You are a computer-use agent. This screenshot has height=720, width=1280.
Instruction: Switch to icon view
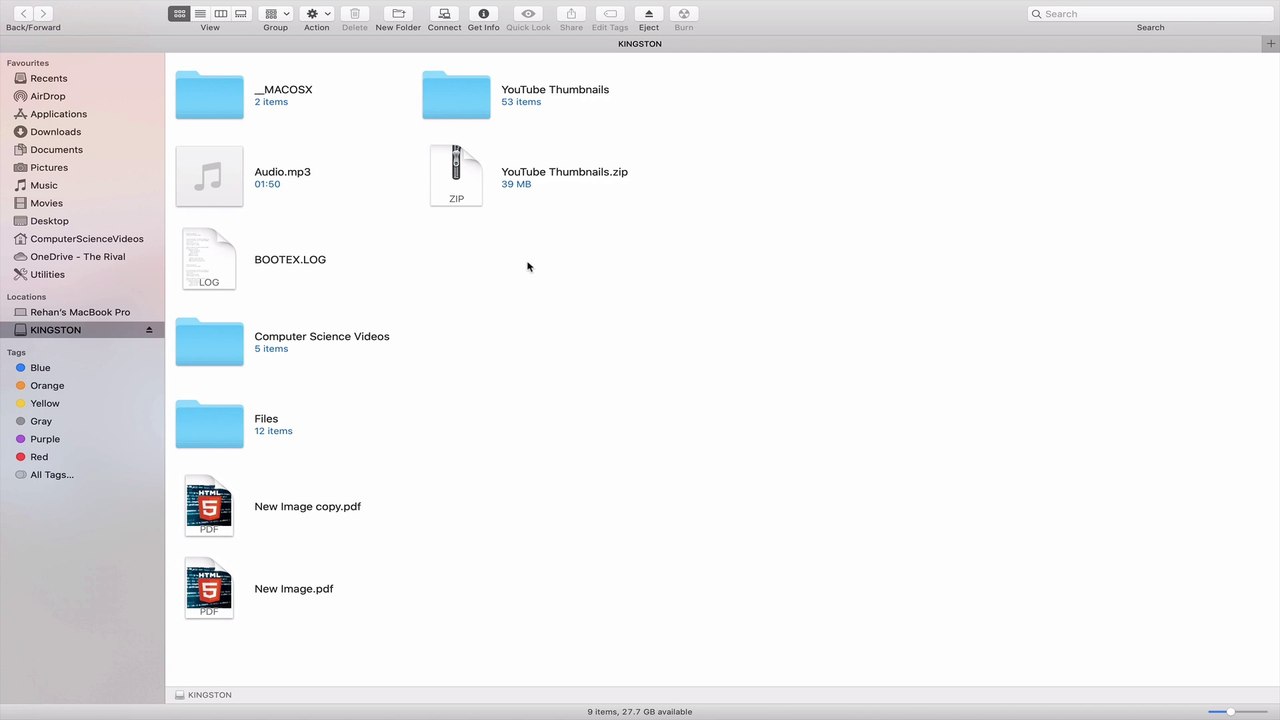click(179, 14)
